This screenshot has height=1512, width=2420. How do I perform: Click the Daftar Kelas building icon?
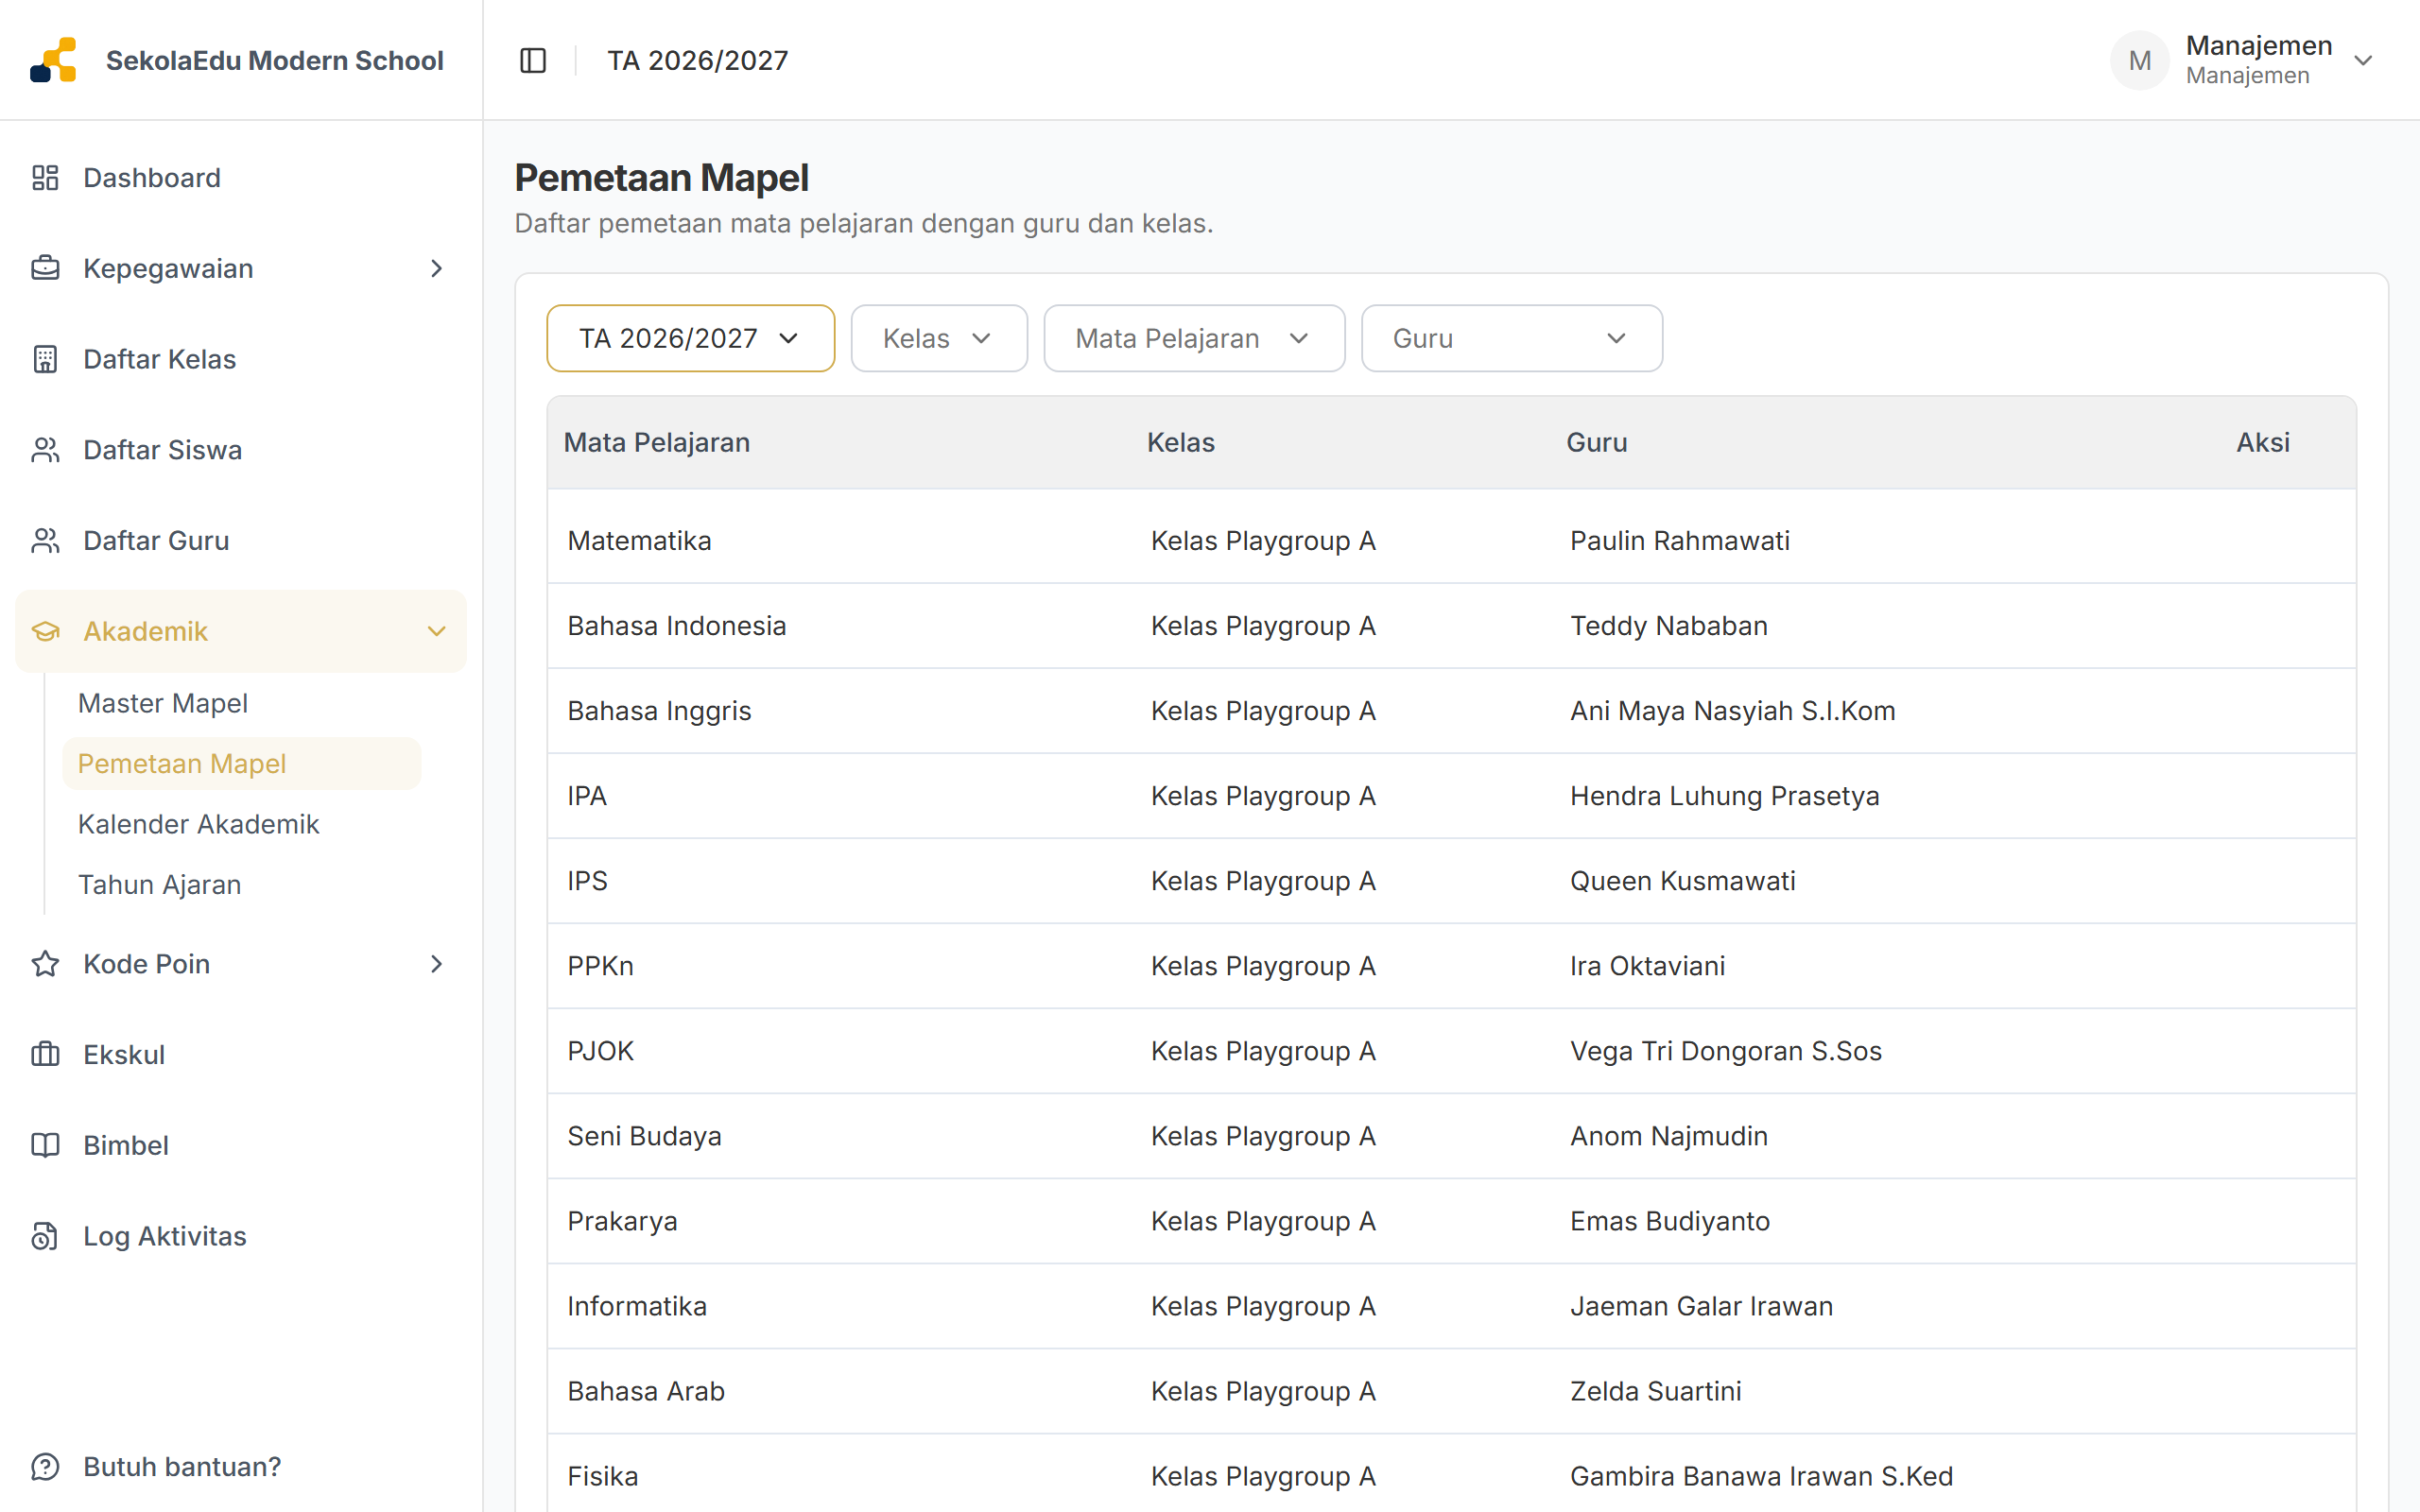point(45,359)
